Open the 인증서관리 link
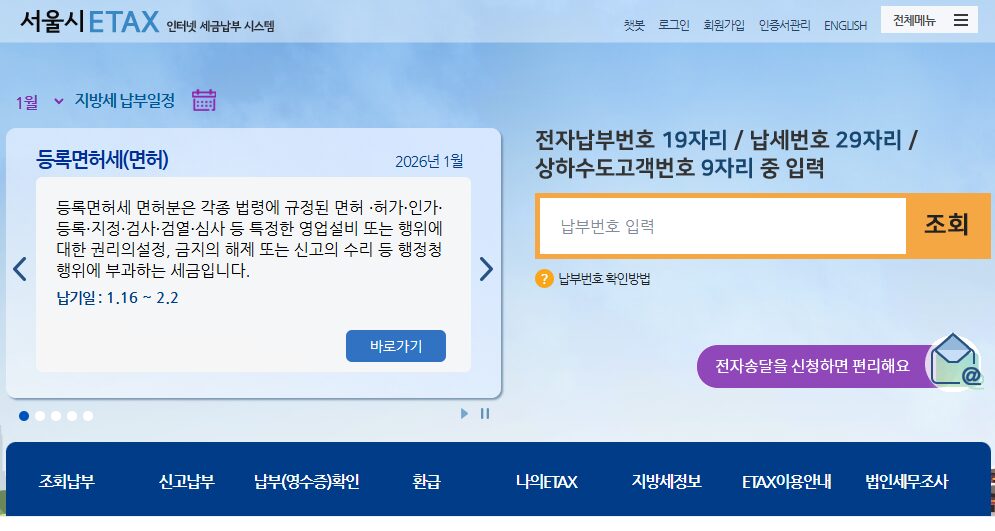 click(784, 25)
